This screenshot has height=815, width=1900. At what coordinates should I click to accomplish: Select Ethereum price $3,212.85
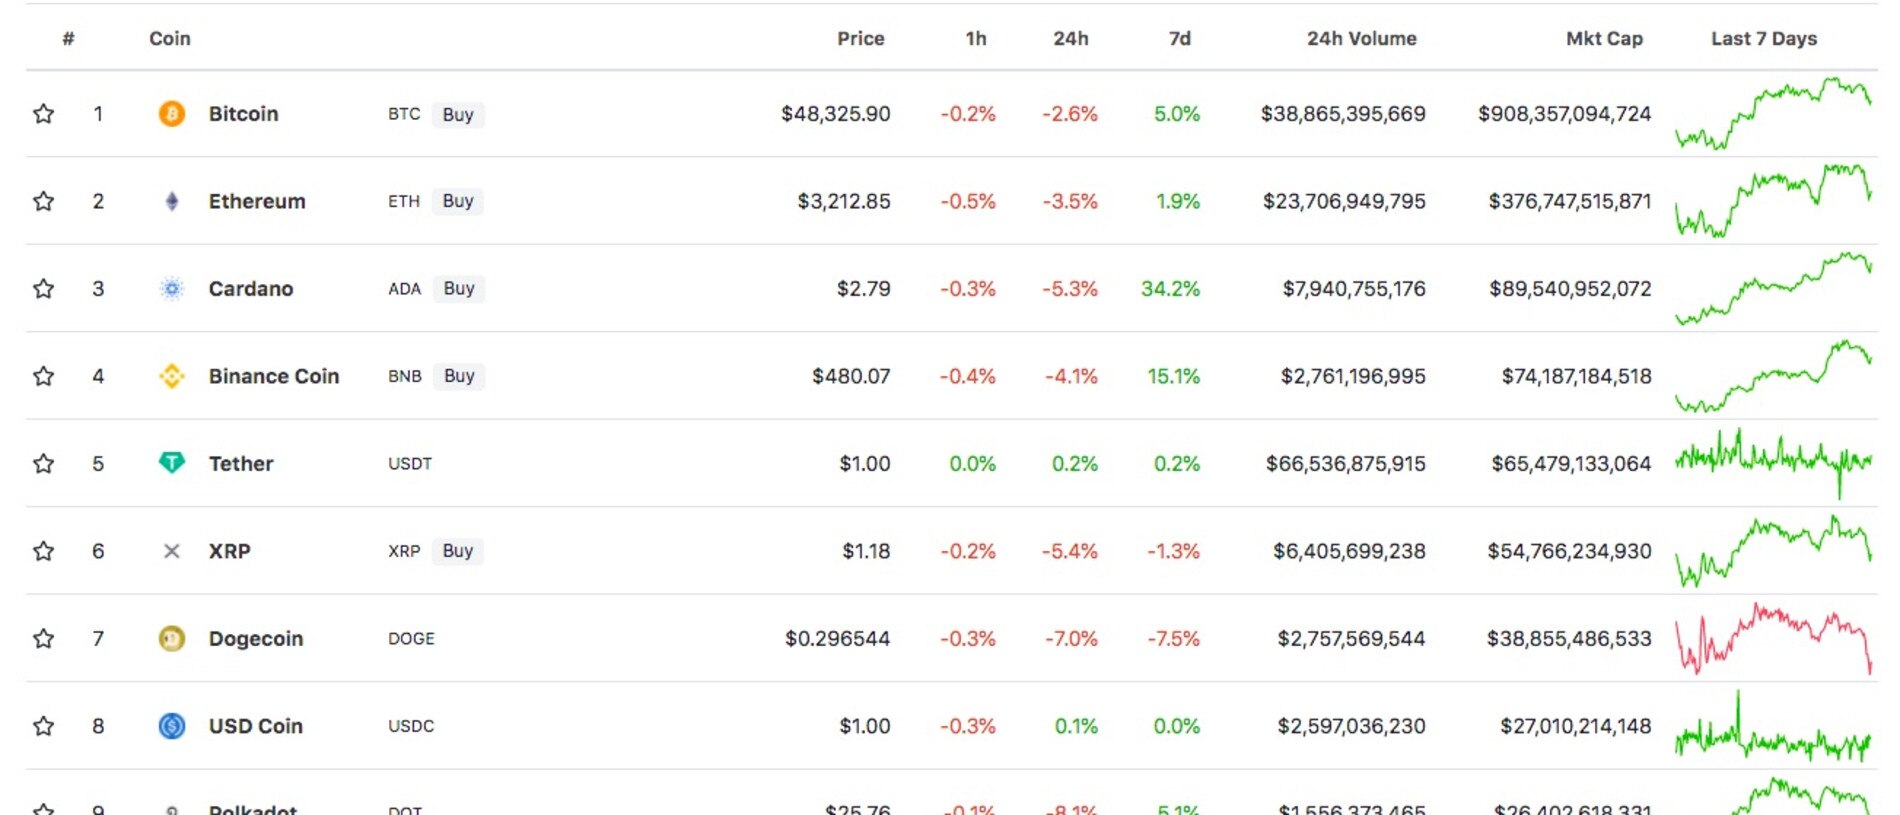click(x=844, y=201)
